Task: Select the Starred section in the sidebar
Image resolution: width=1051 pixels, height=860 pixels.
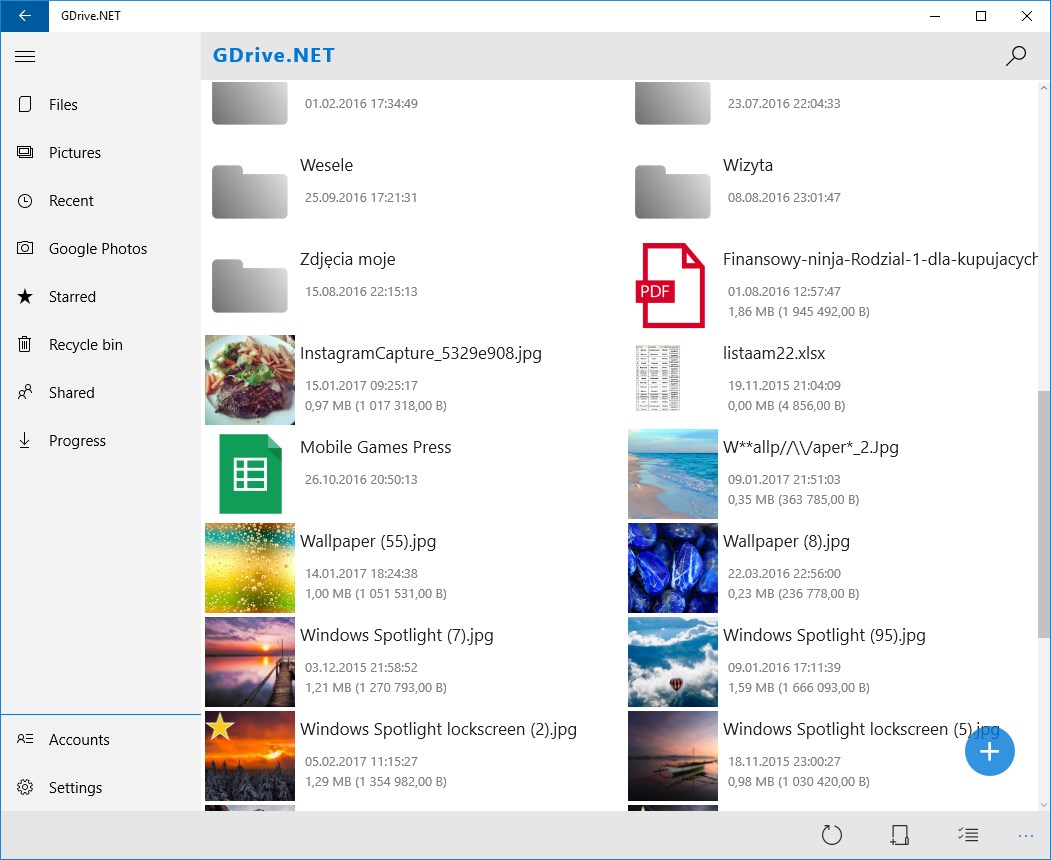Action: (70, 296)
